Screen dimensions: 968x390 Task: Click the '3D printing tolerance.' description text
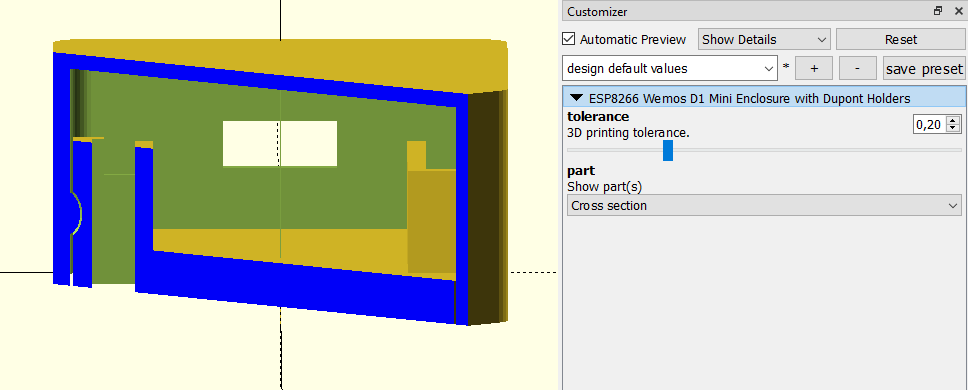628,132
